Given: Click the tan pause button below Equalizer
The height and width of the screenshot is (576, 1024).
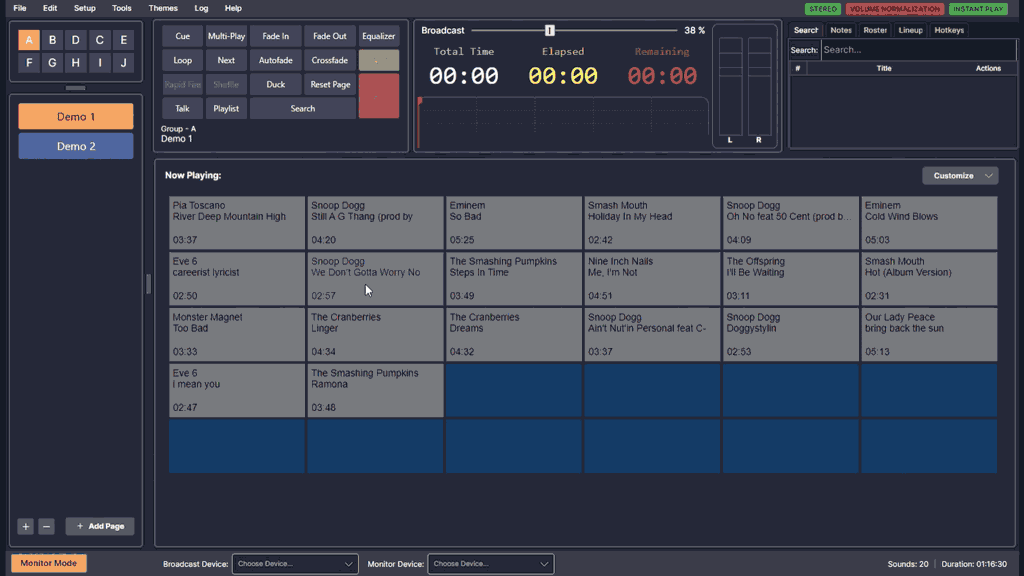Looking at the screenshot, I should coord(379,60).
